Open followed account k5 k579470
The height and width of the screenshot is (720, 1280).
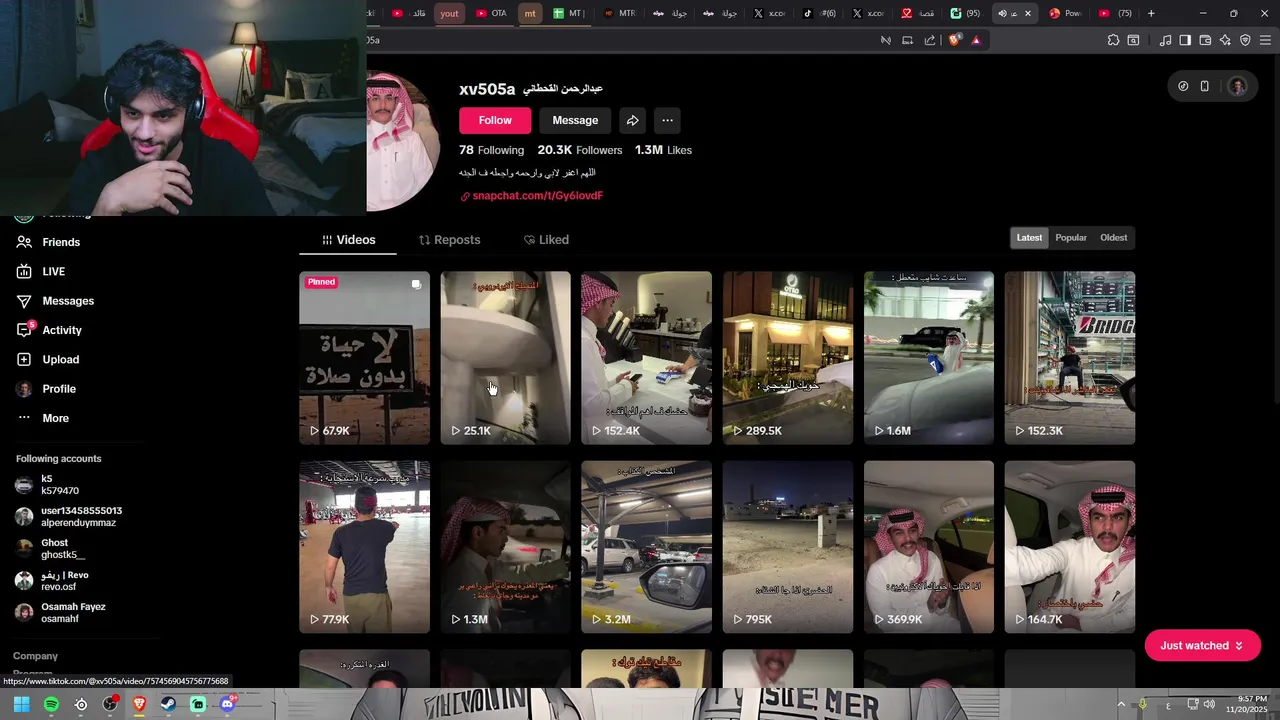click(60, 485)
